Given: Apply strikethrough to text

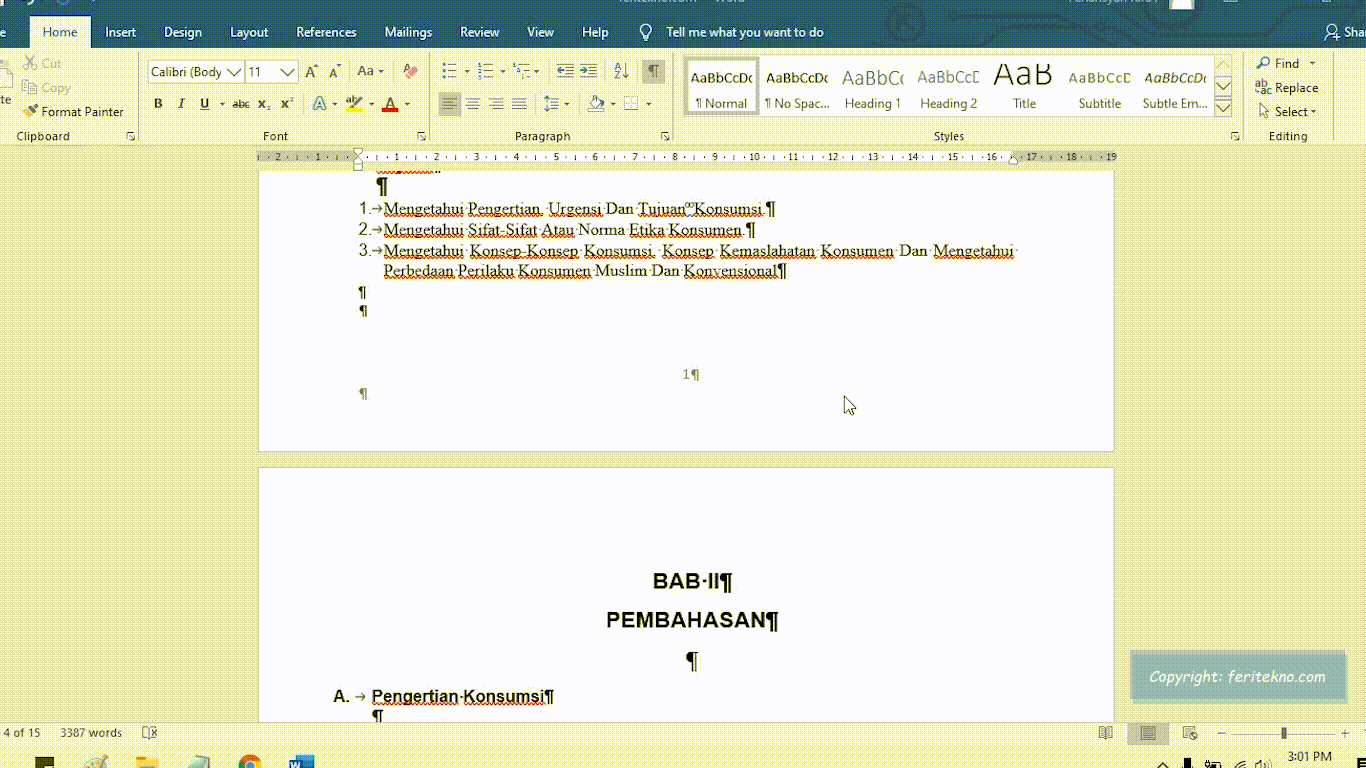Looking at the screenshot, I should tap(241, 104).
